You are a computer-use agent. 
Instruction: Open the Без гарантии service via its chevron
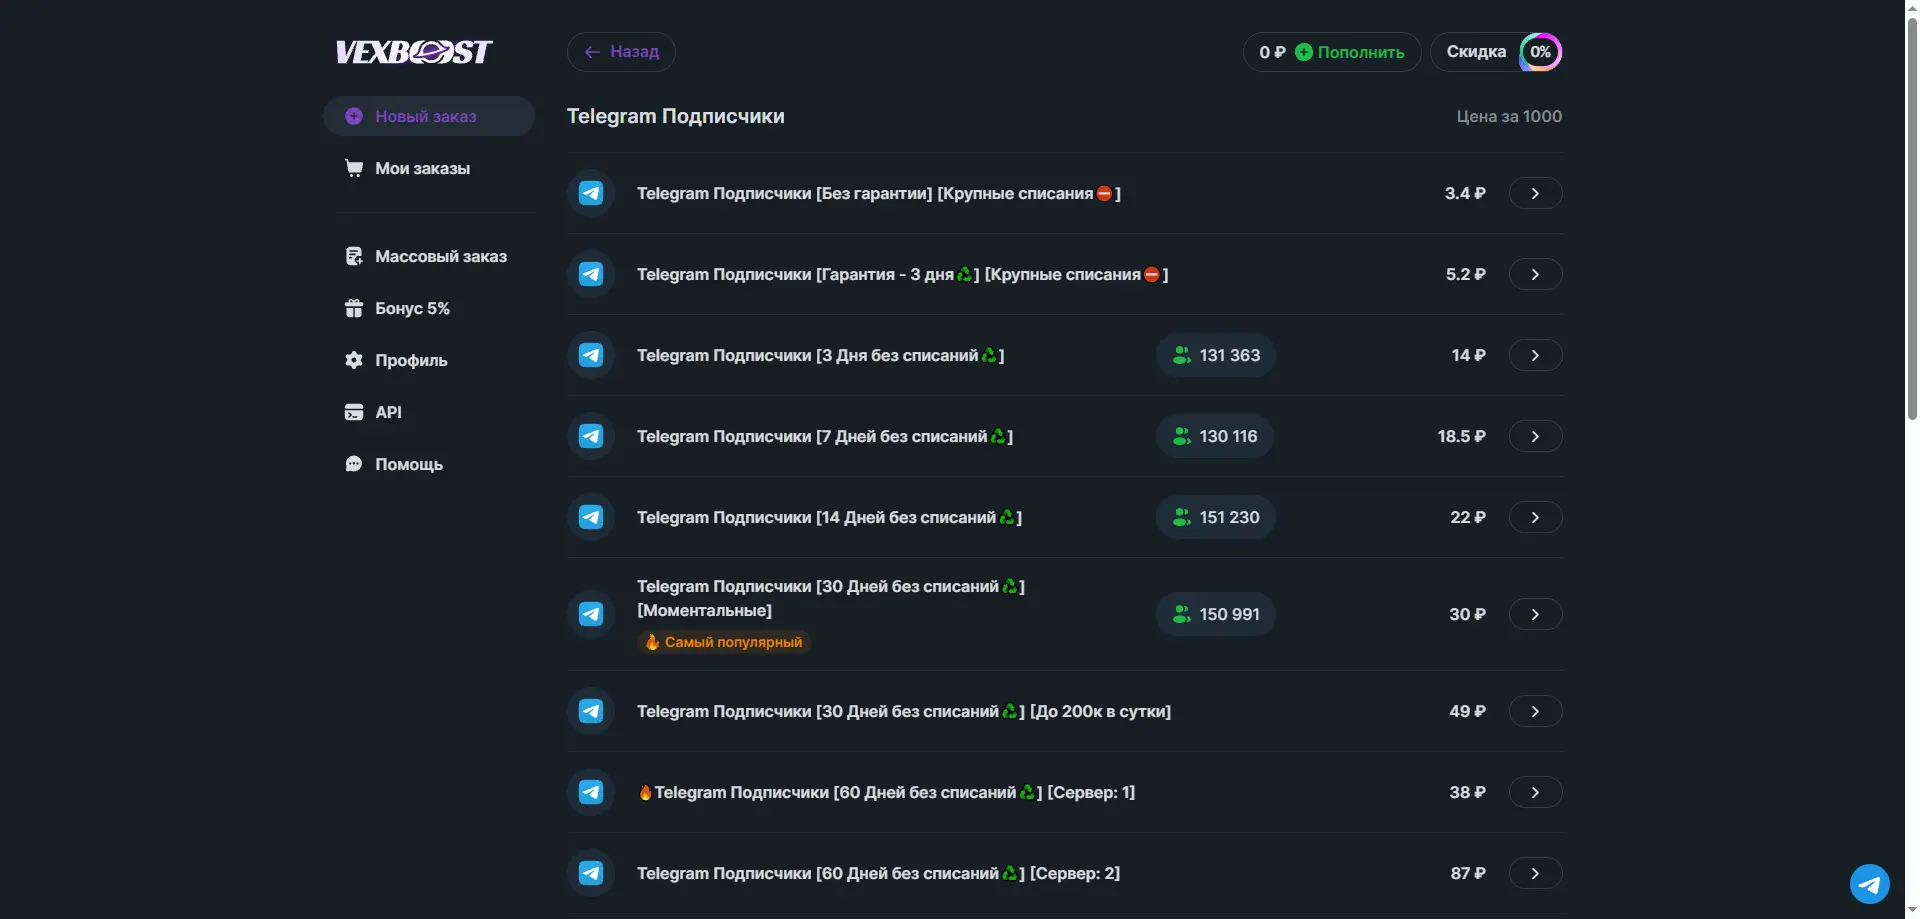(x=1535, y=193)
